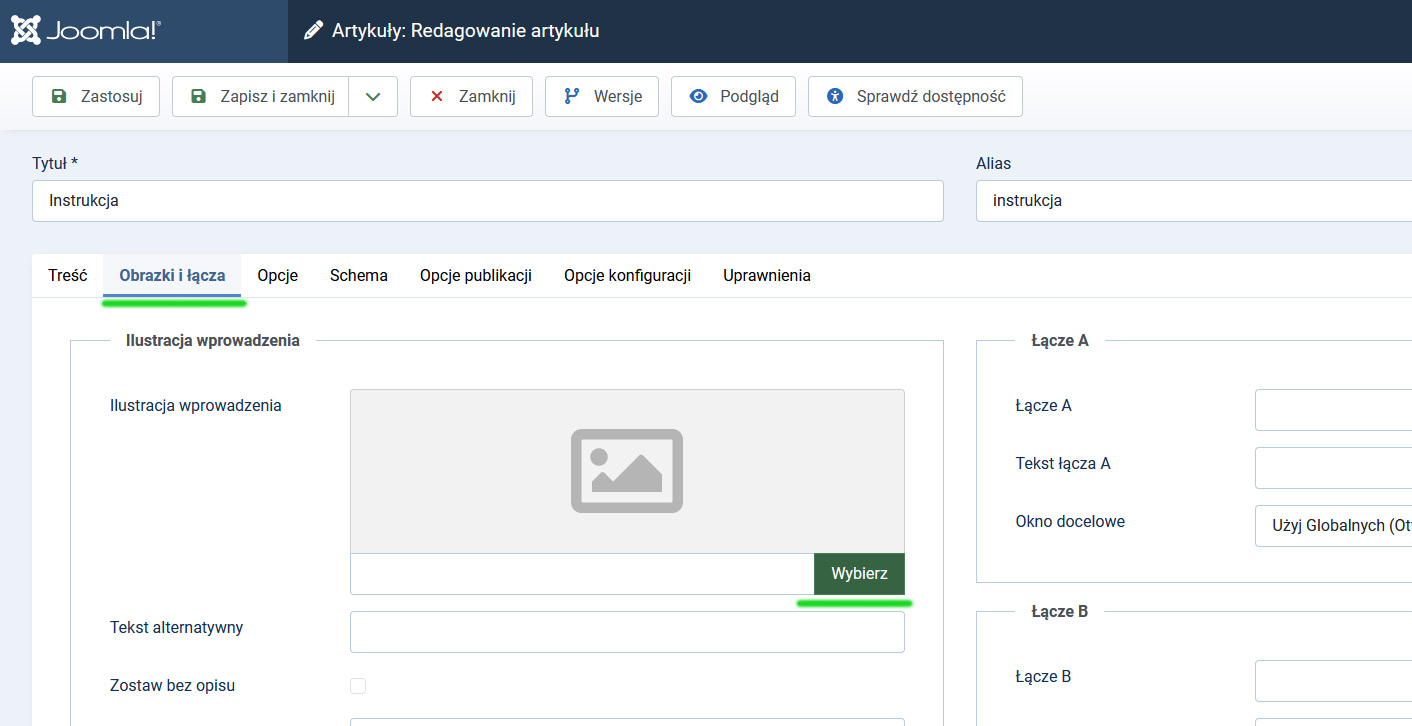Open the Opcje tab
Viewport: 1412px width, 726px height.
[x=278, y=275]
